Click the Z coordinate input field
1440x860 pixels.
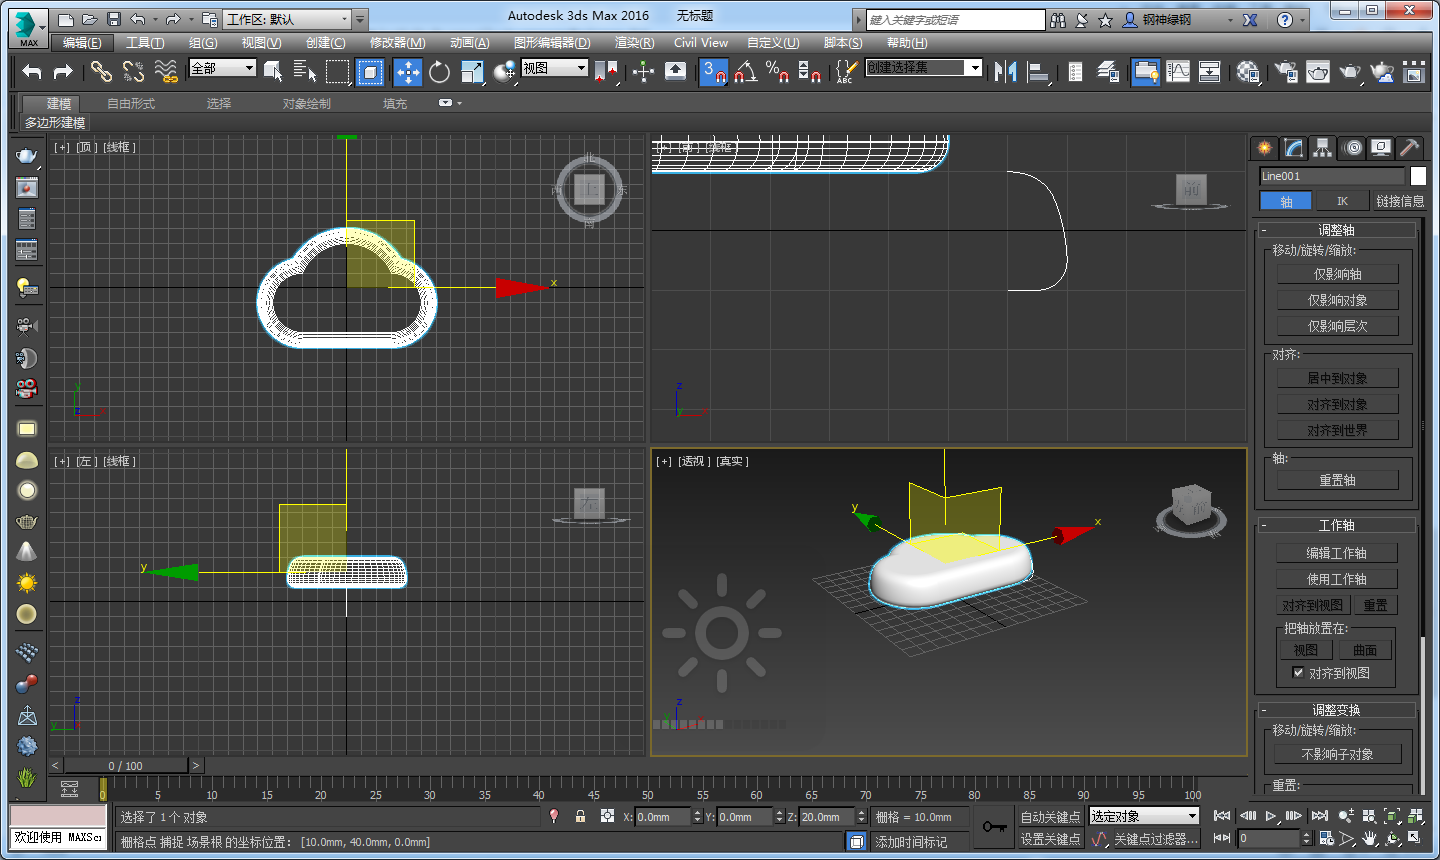pyautogui.click(x=827, y=817)
